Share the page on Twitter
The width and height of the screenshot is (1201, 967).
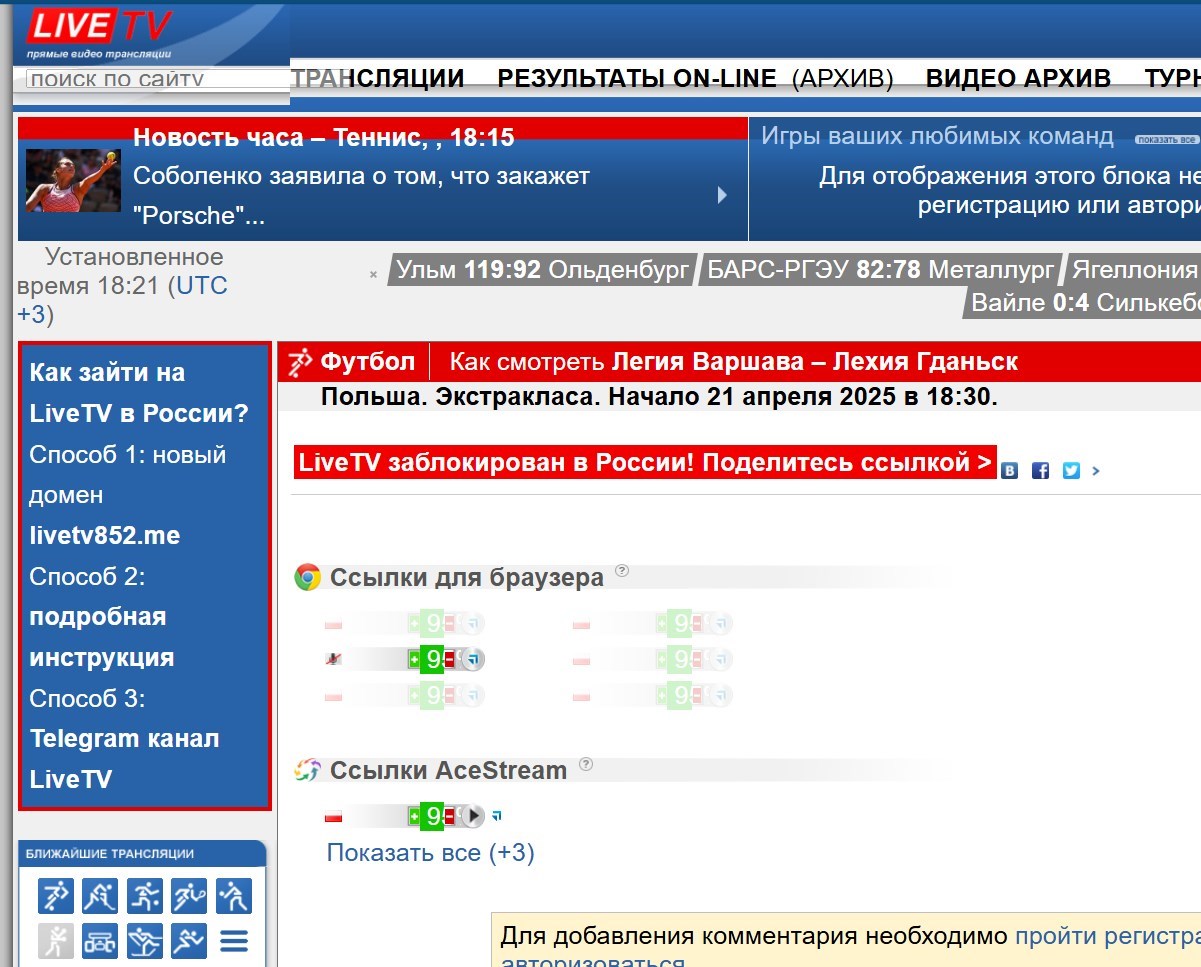1072,470
